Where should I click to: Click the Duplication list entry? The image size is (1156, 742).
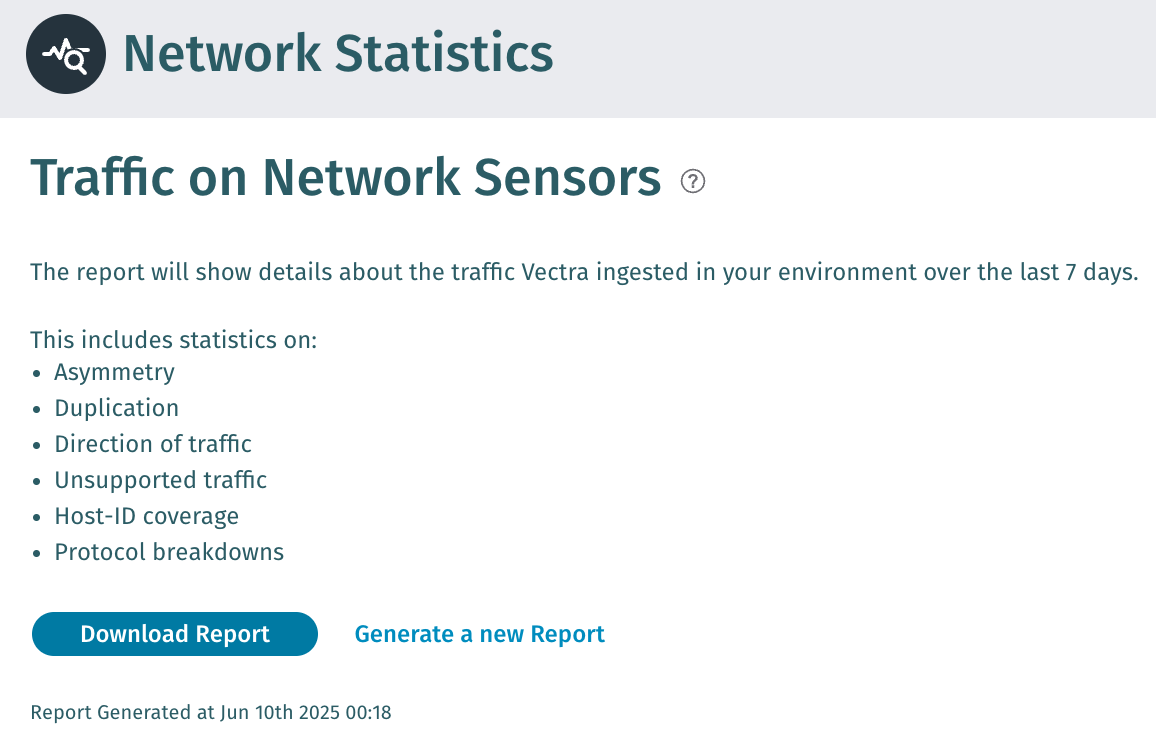tap(116, 408)
